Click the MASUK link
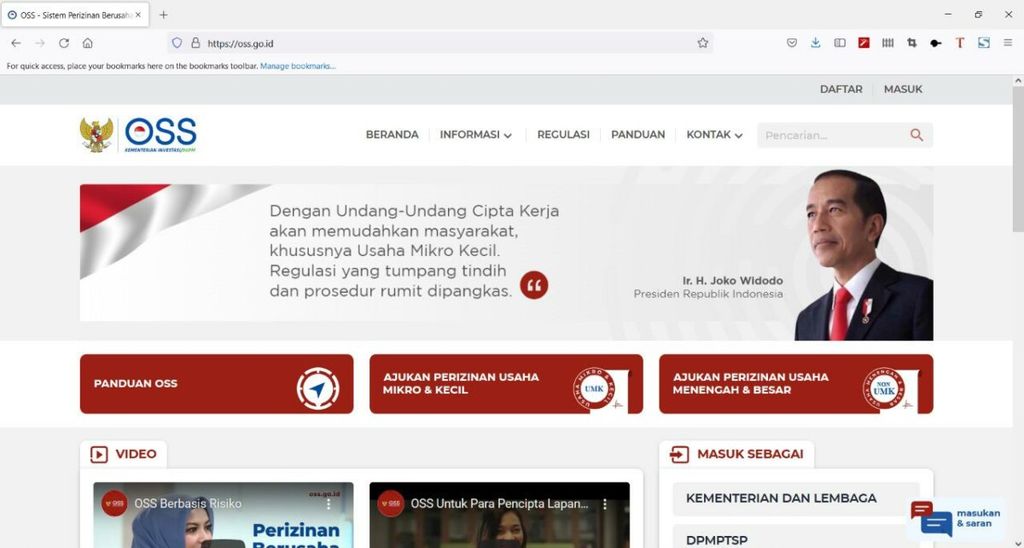The height and width of the screenshot is (548, 1024). [903, 89]
